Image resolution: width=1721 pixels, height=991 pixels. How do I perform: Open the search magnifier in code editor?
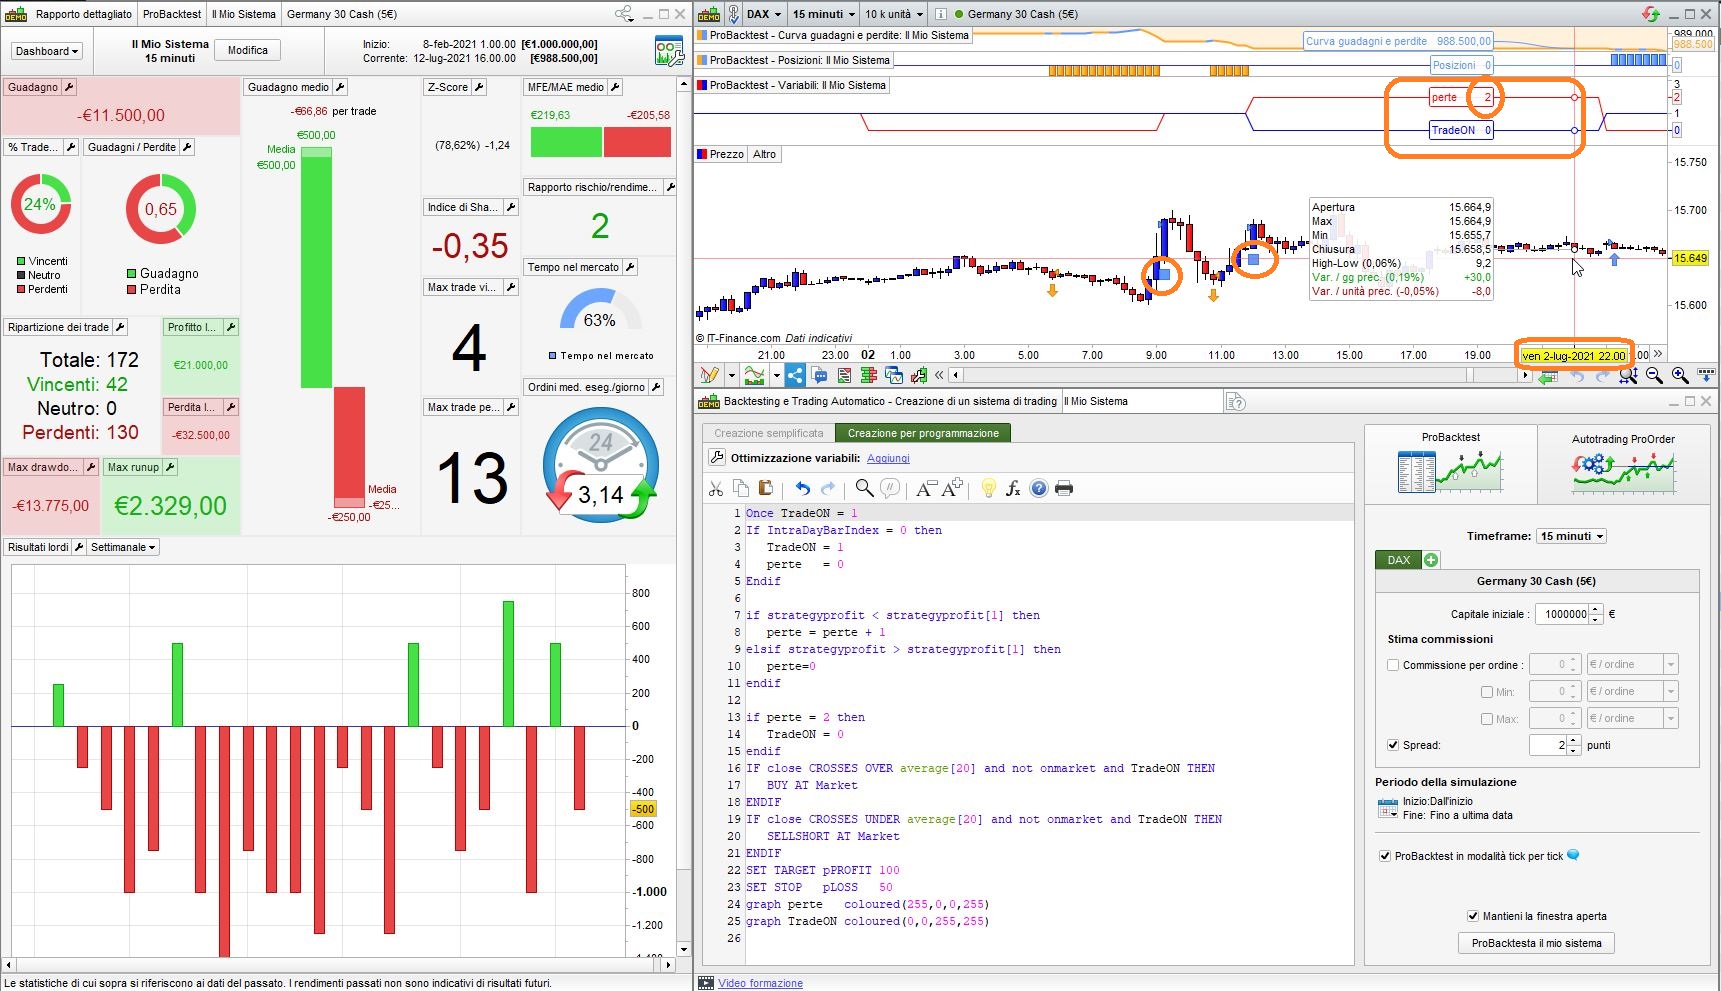[864, 488]
